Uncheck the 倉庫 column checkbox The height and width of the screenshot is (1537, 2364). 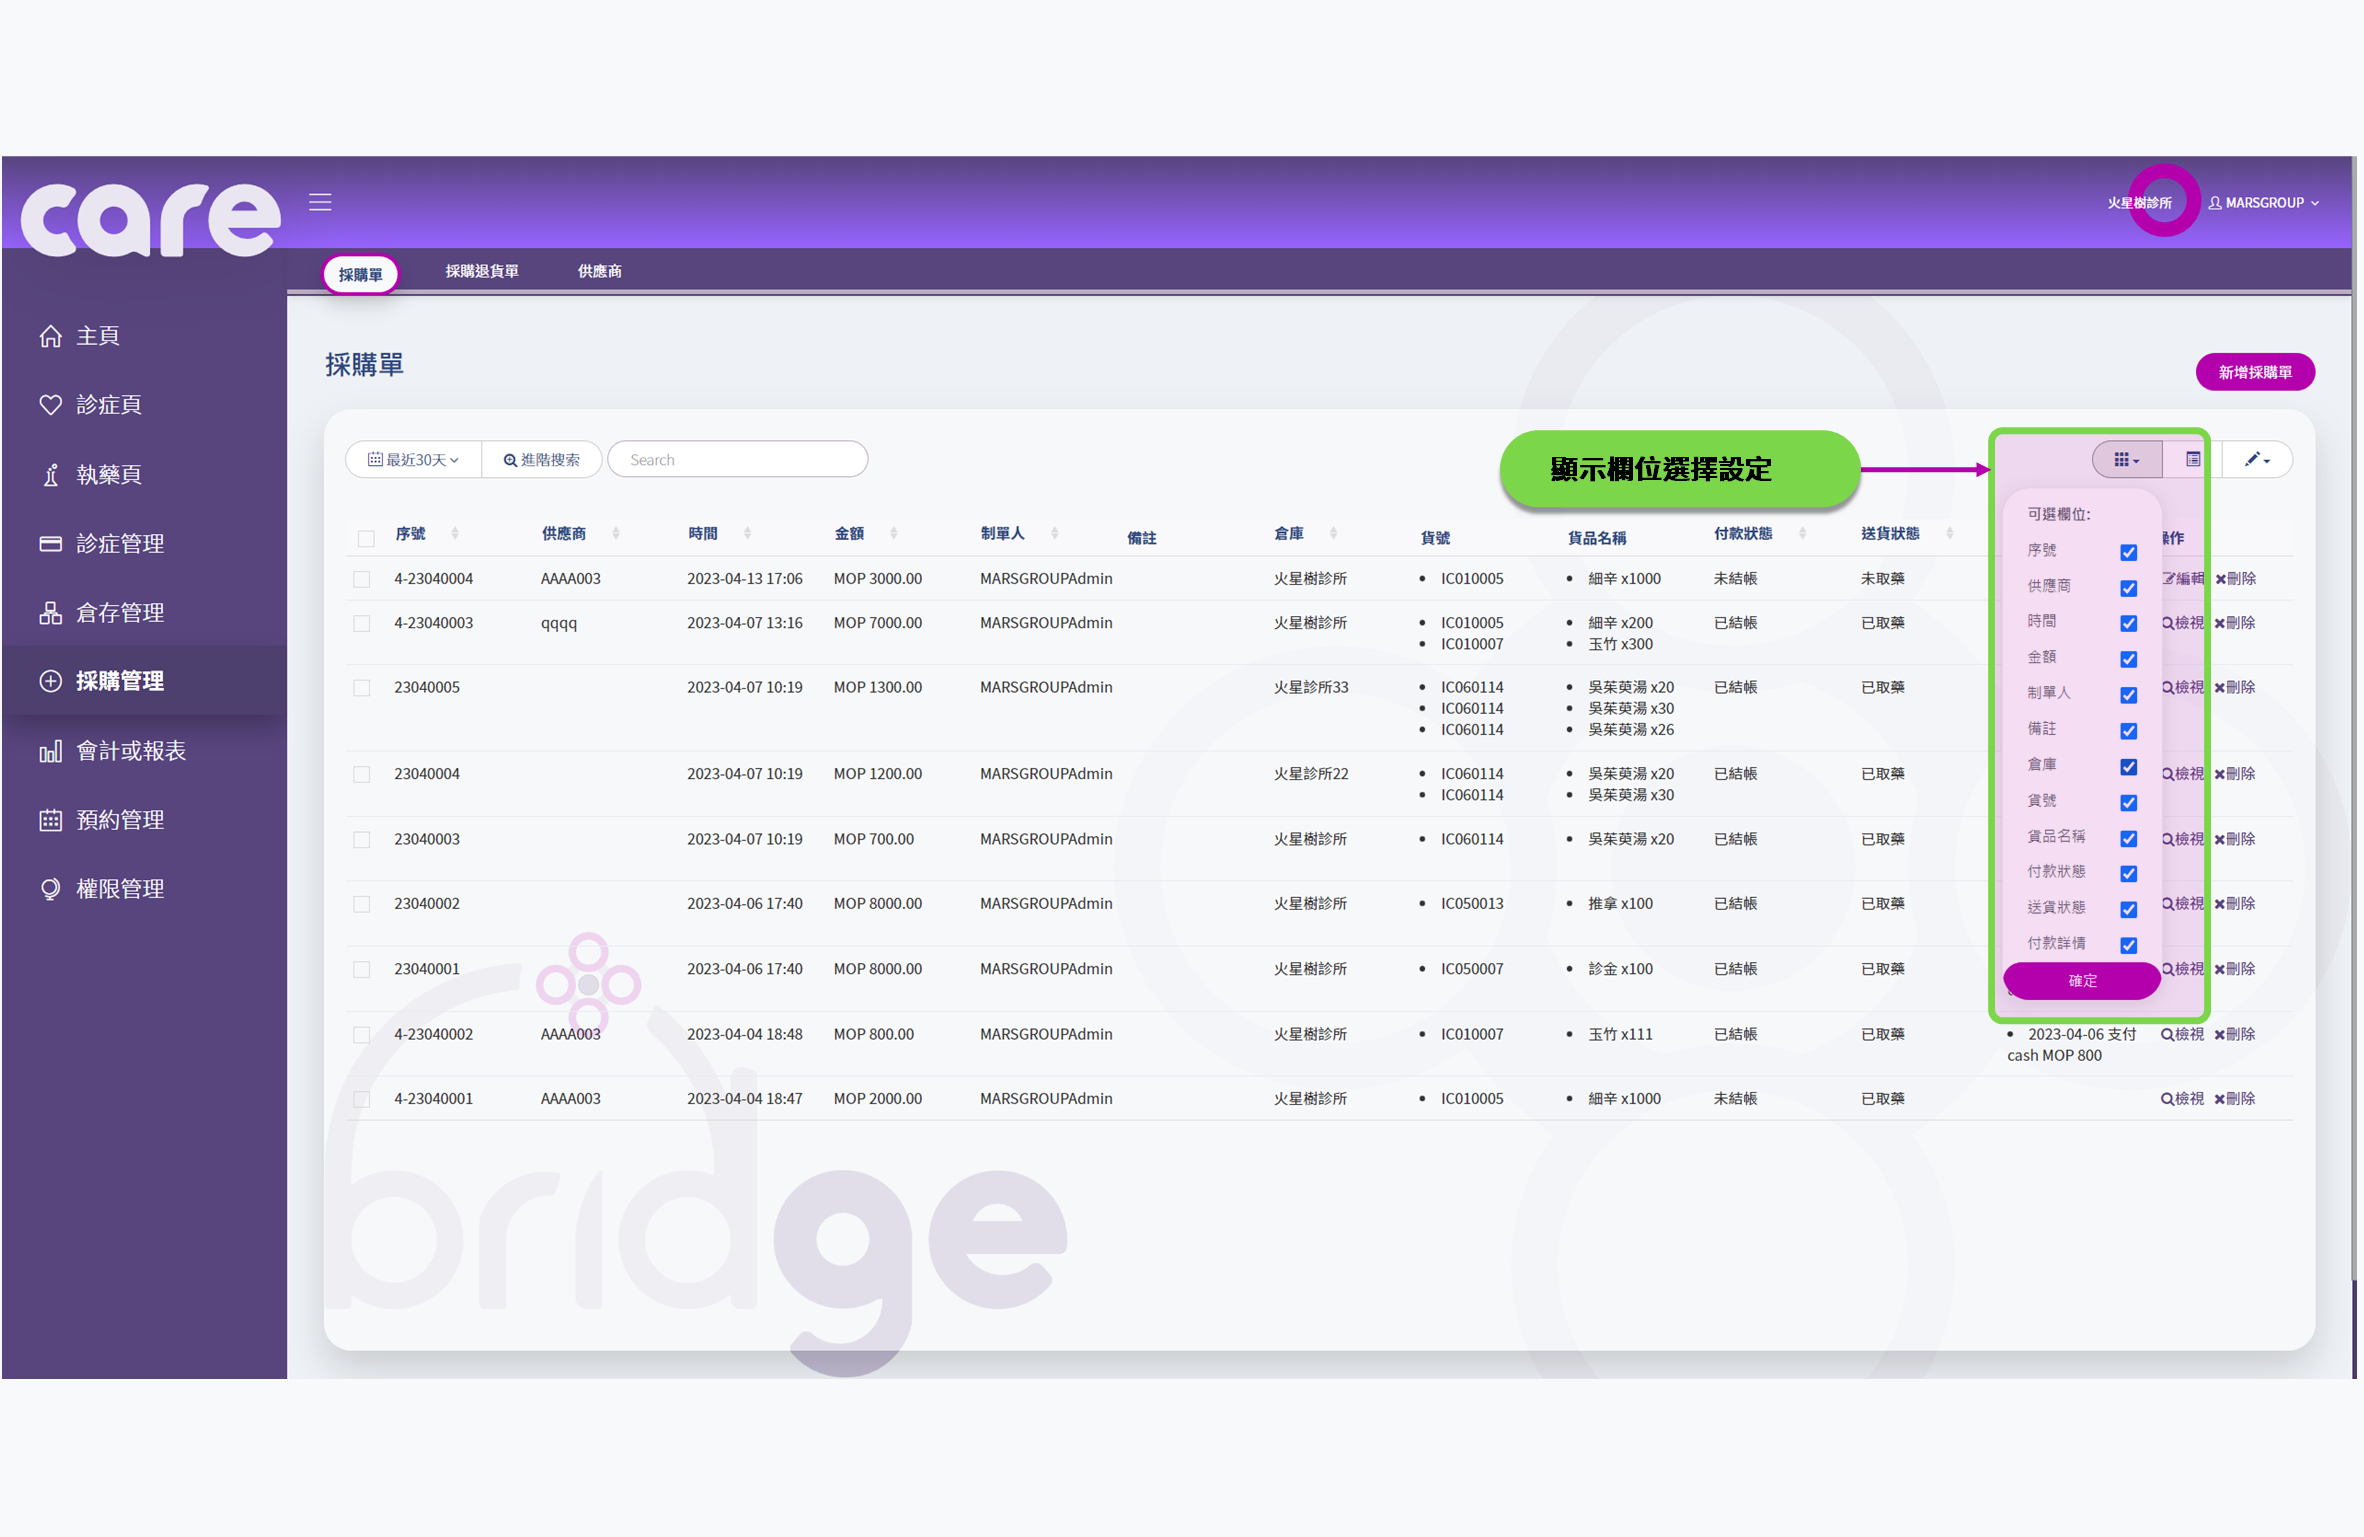click(x=2128, y=767)
